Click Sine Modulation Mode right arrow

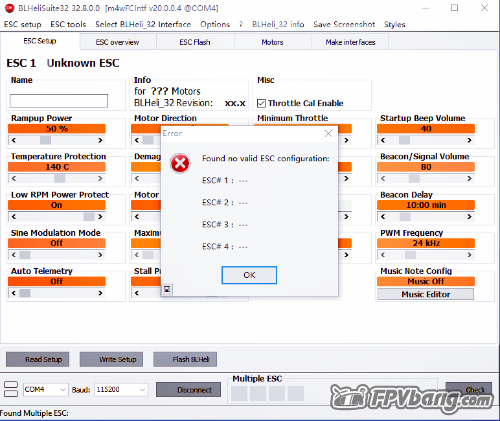pos(100,255)
